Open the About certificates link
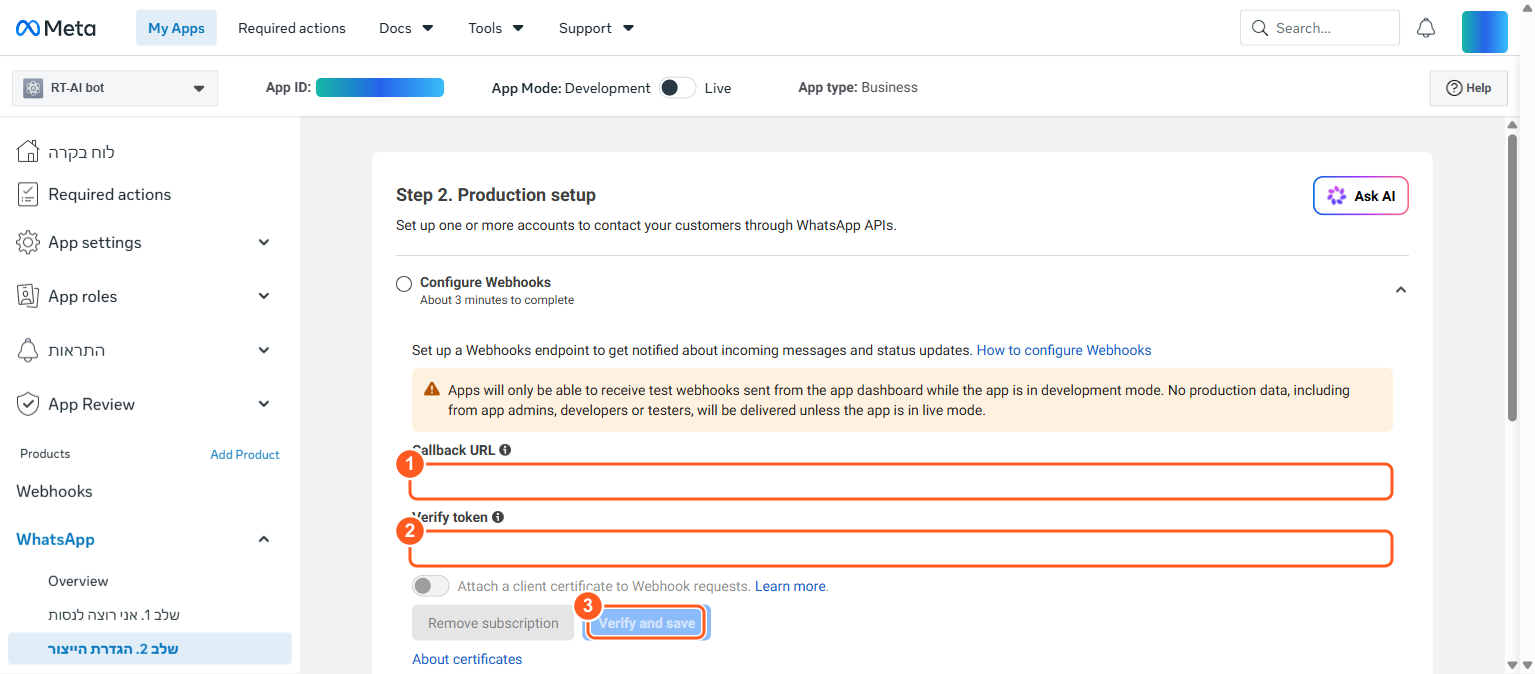 [x=467, y=659]
